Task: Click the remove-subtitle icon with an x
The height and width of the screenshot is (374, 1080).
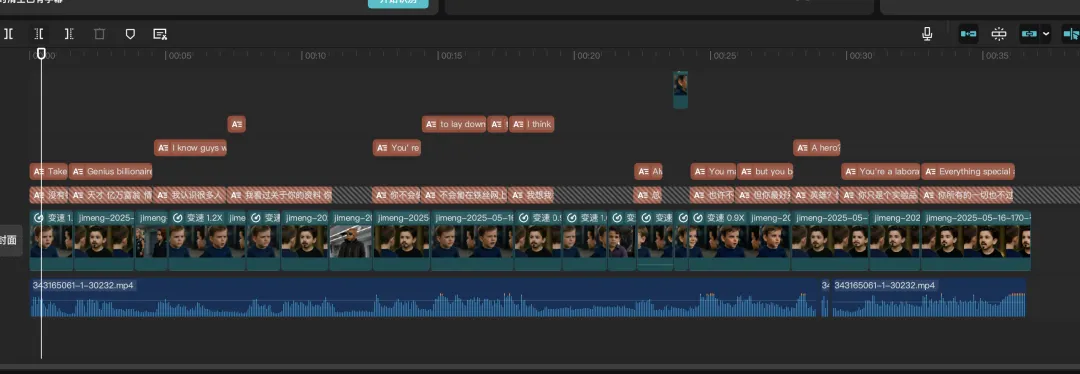Action: [x=160, y=34]
